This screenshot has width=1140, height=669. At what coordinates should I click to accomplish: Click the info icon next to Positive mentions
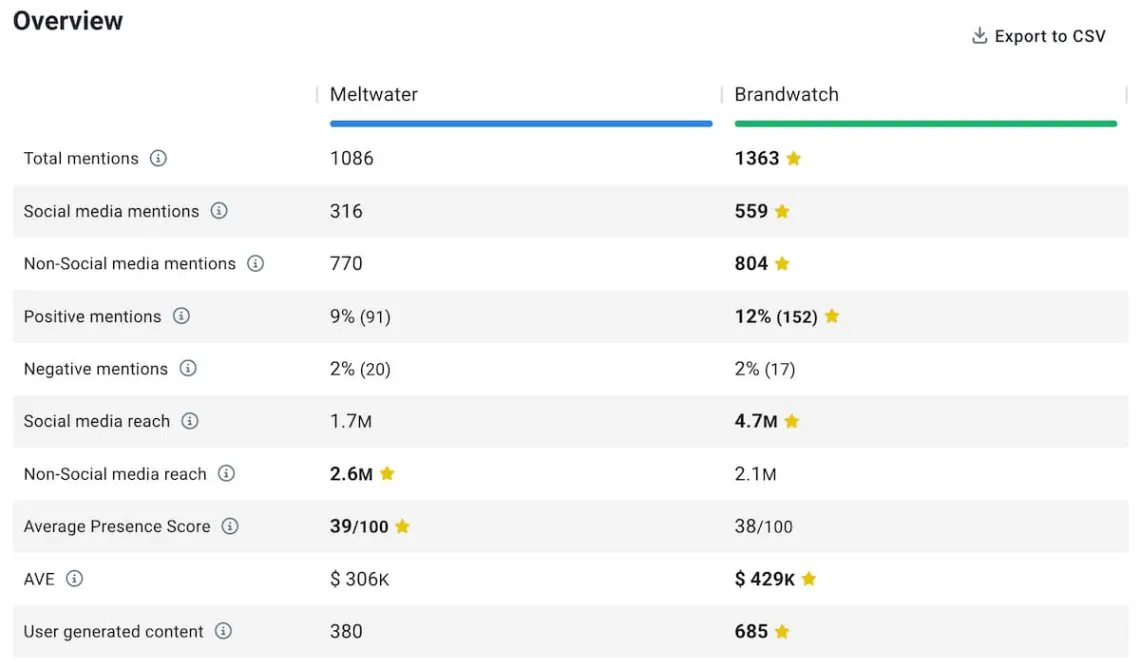[x=183, y=316]
